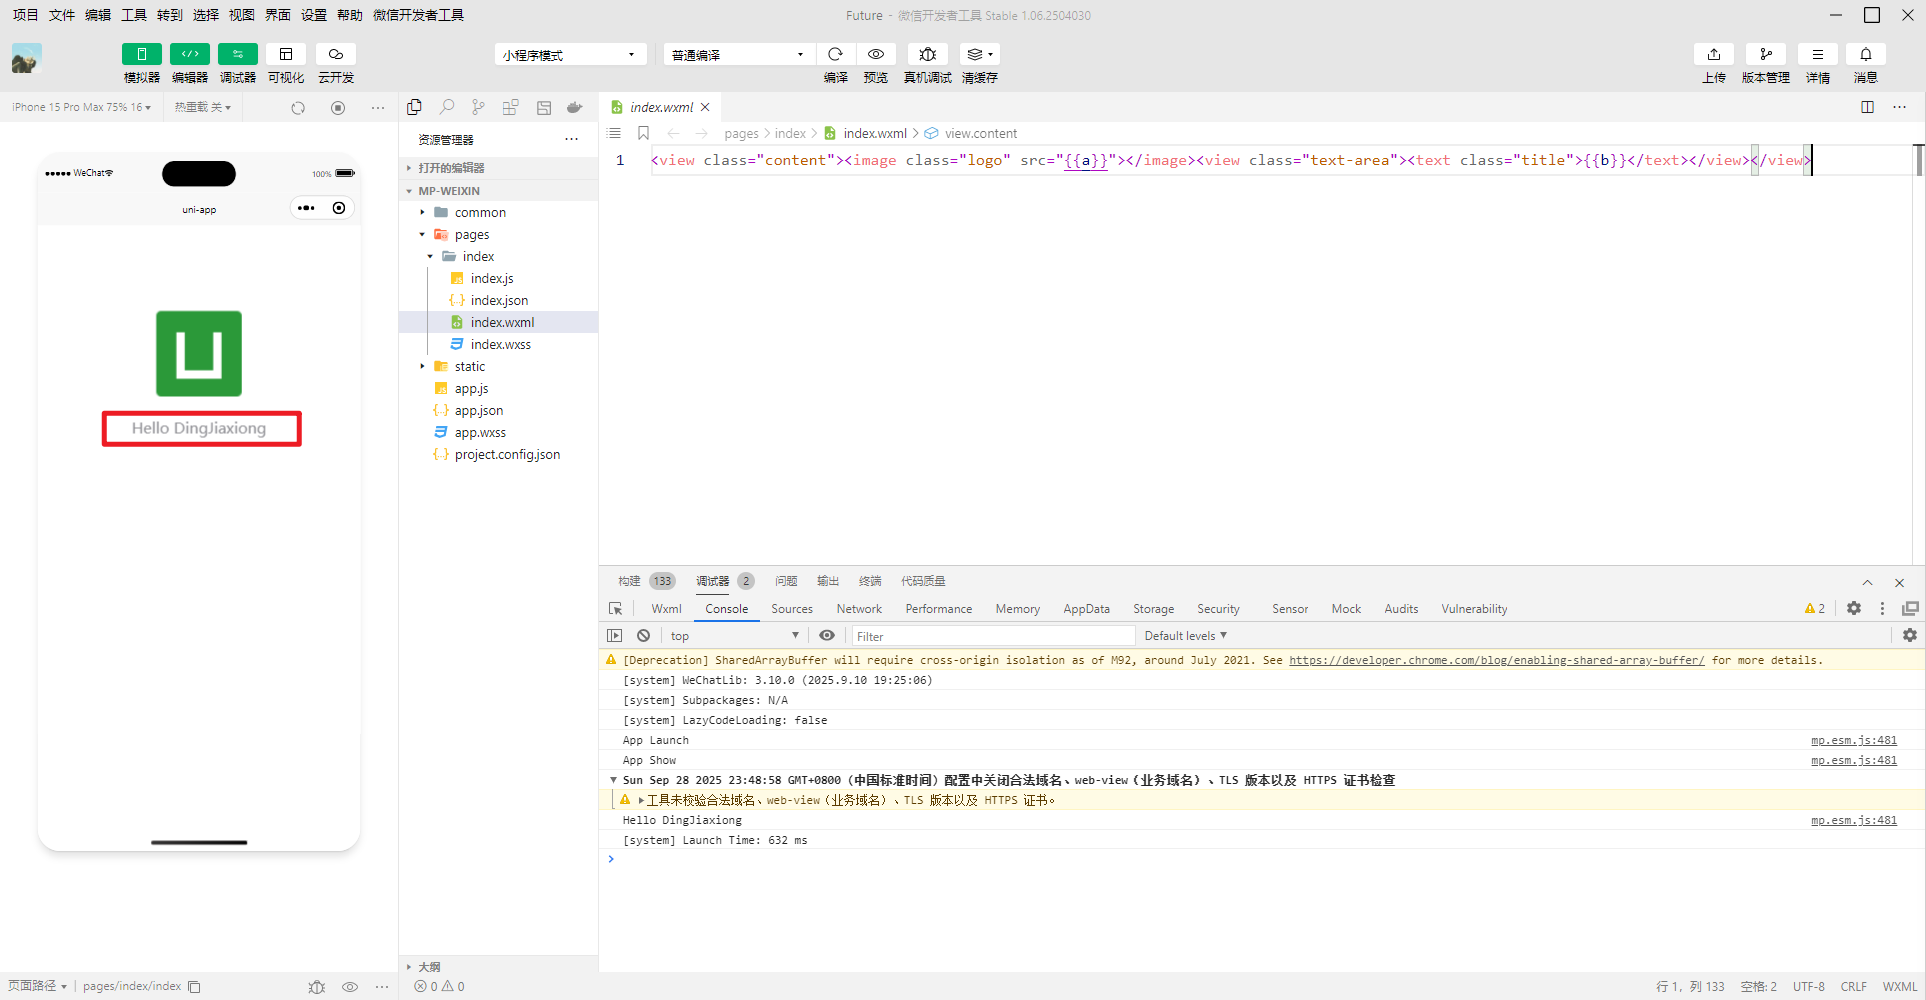
Task: Open iPhone 15 Pro Max device dropdown
Action: click(x=82, y=107)
